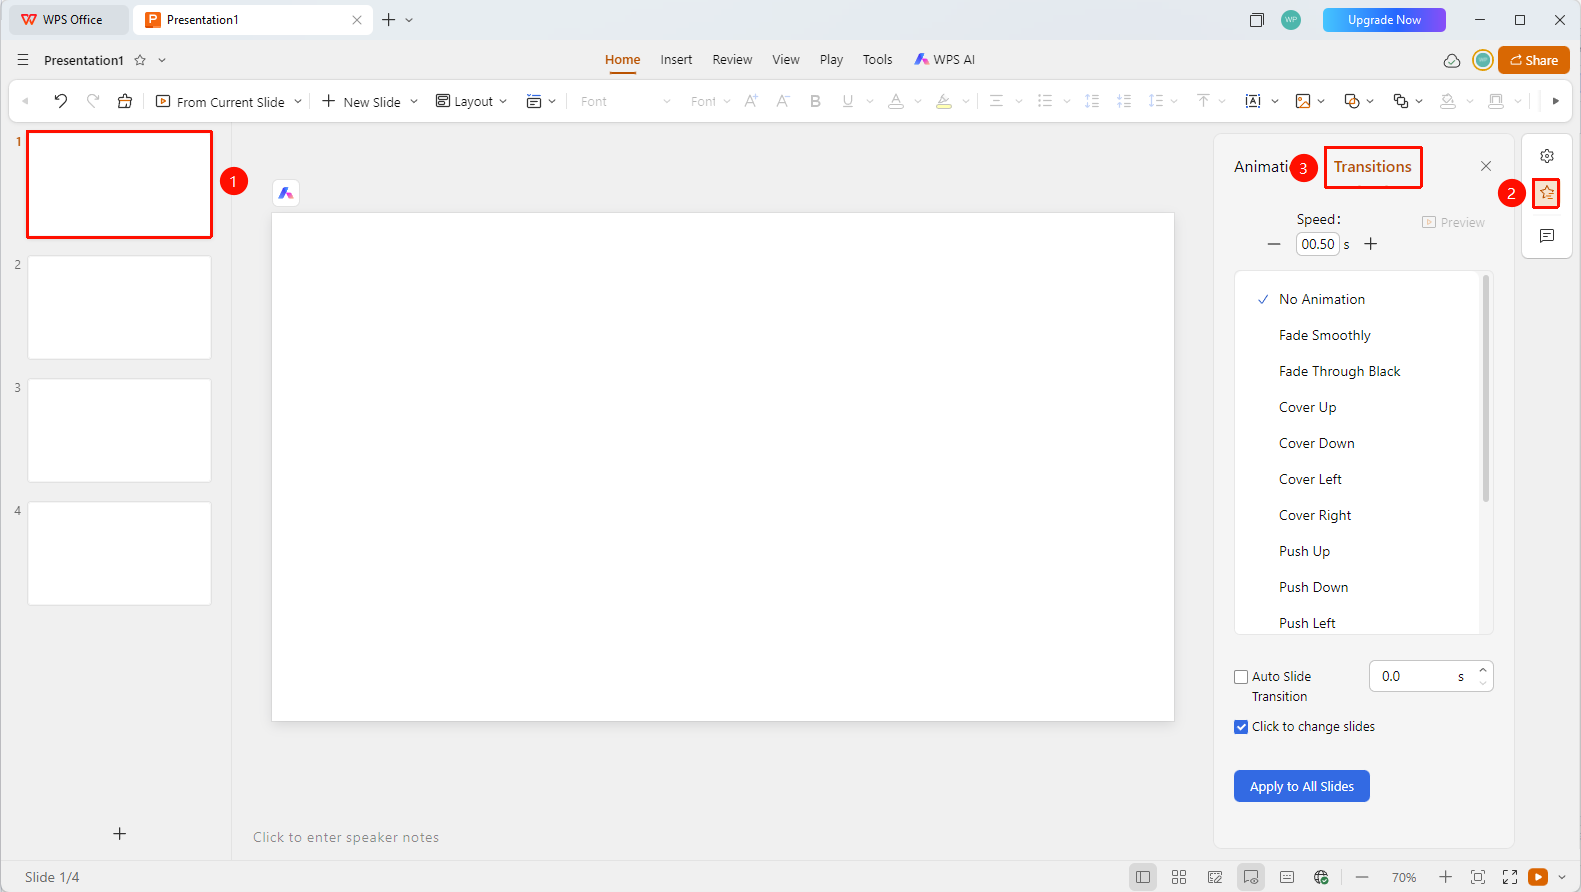Click the Insert Picture icon
Screen dimensions: 1581x892
tap(1303, 101)
